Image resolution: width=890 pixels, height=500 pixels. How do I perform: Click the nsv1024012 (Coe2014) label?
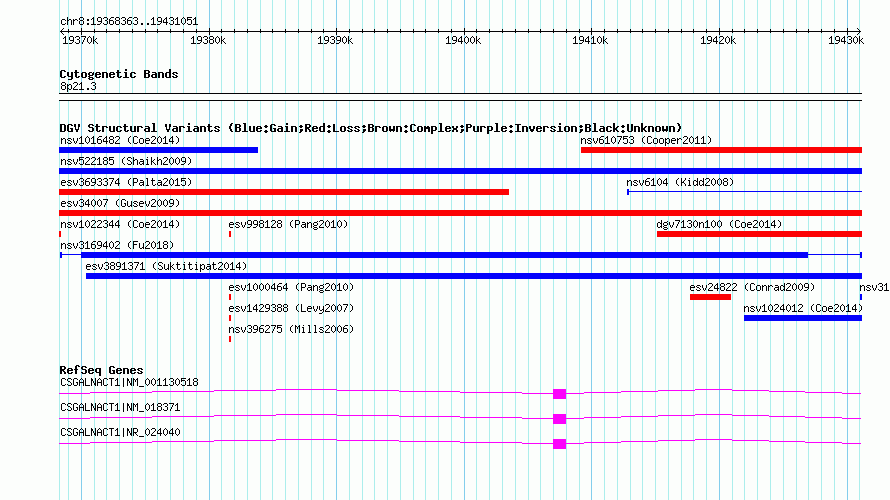click(803, 308)
